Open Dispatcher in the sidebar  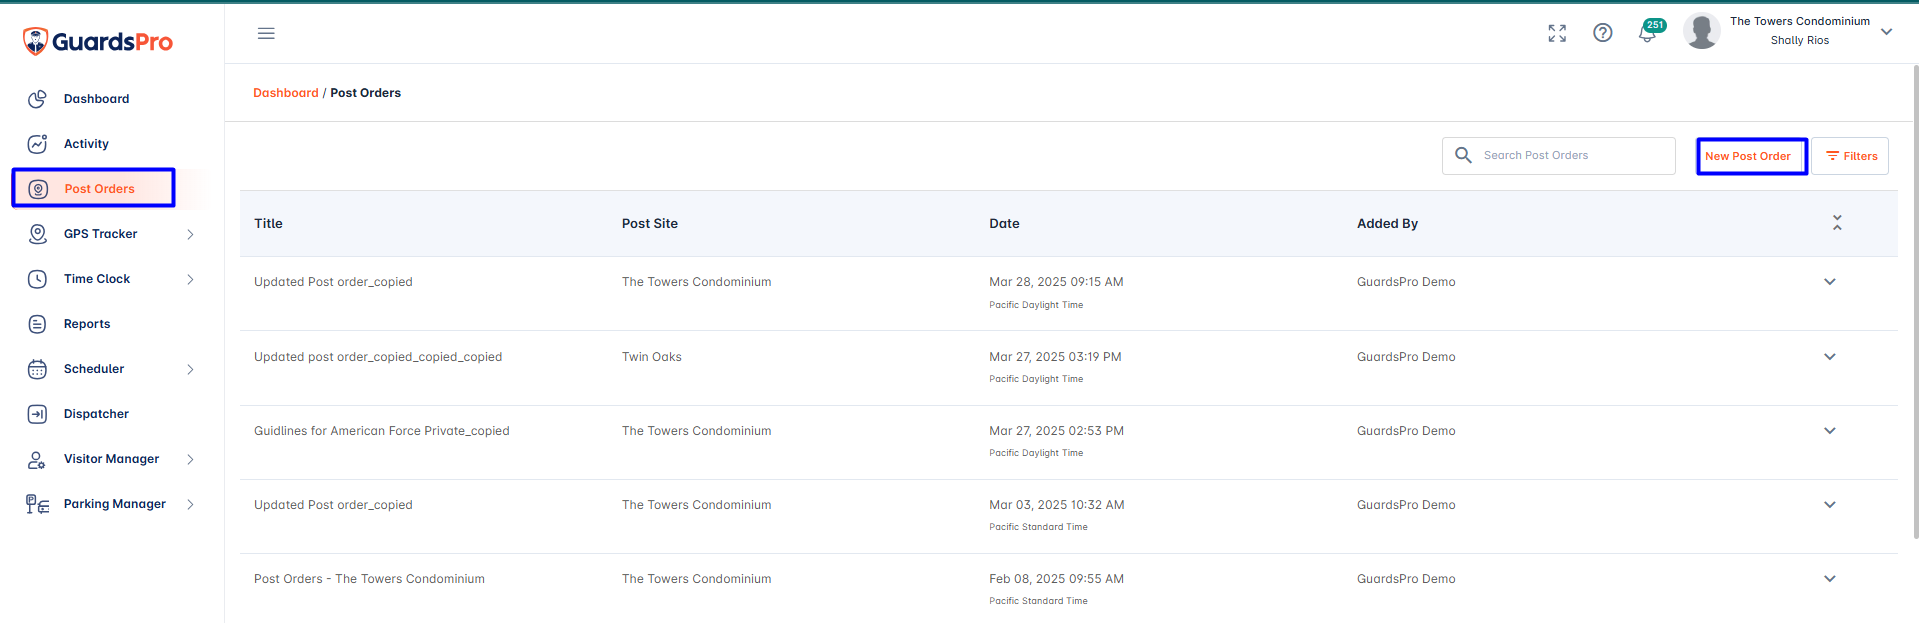(96, 414)
